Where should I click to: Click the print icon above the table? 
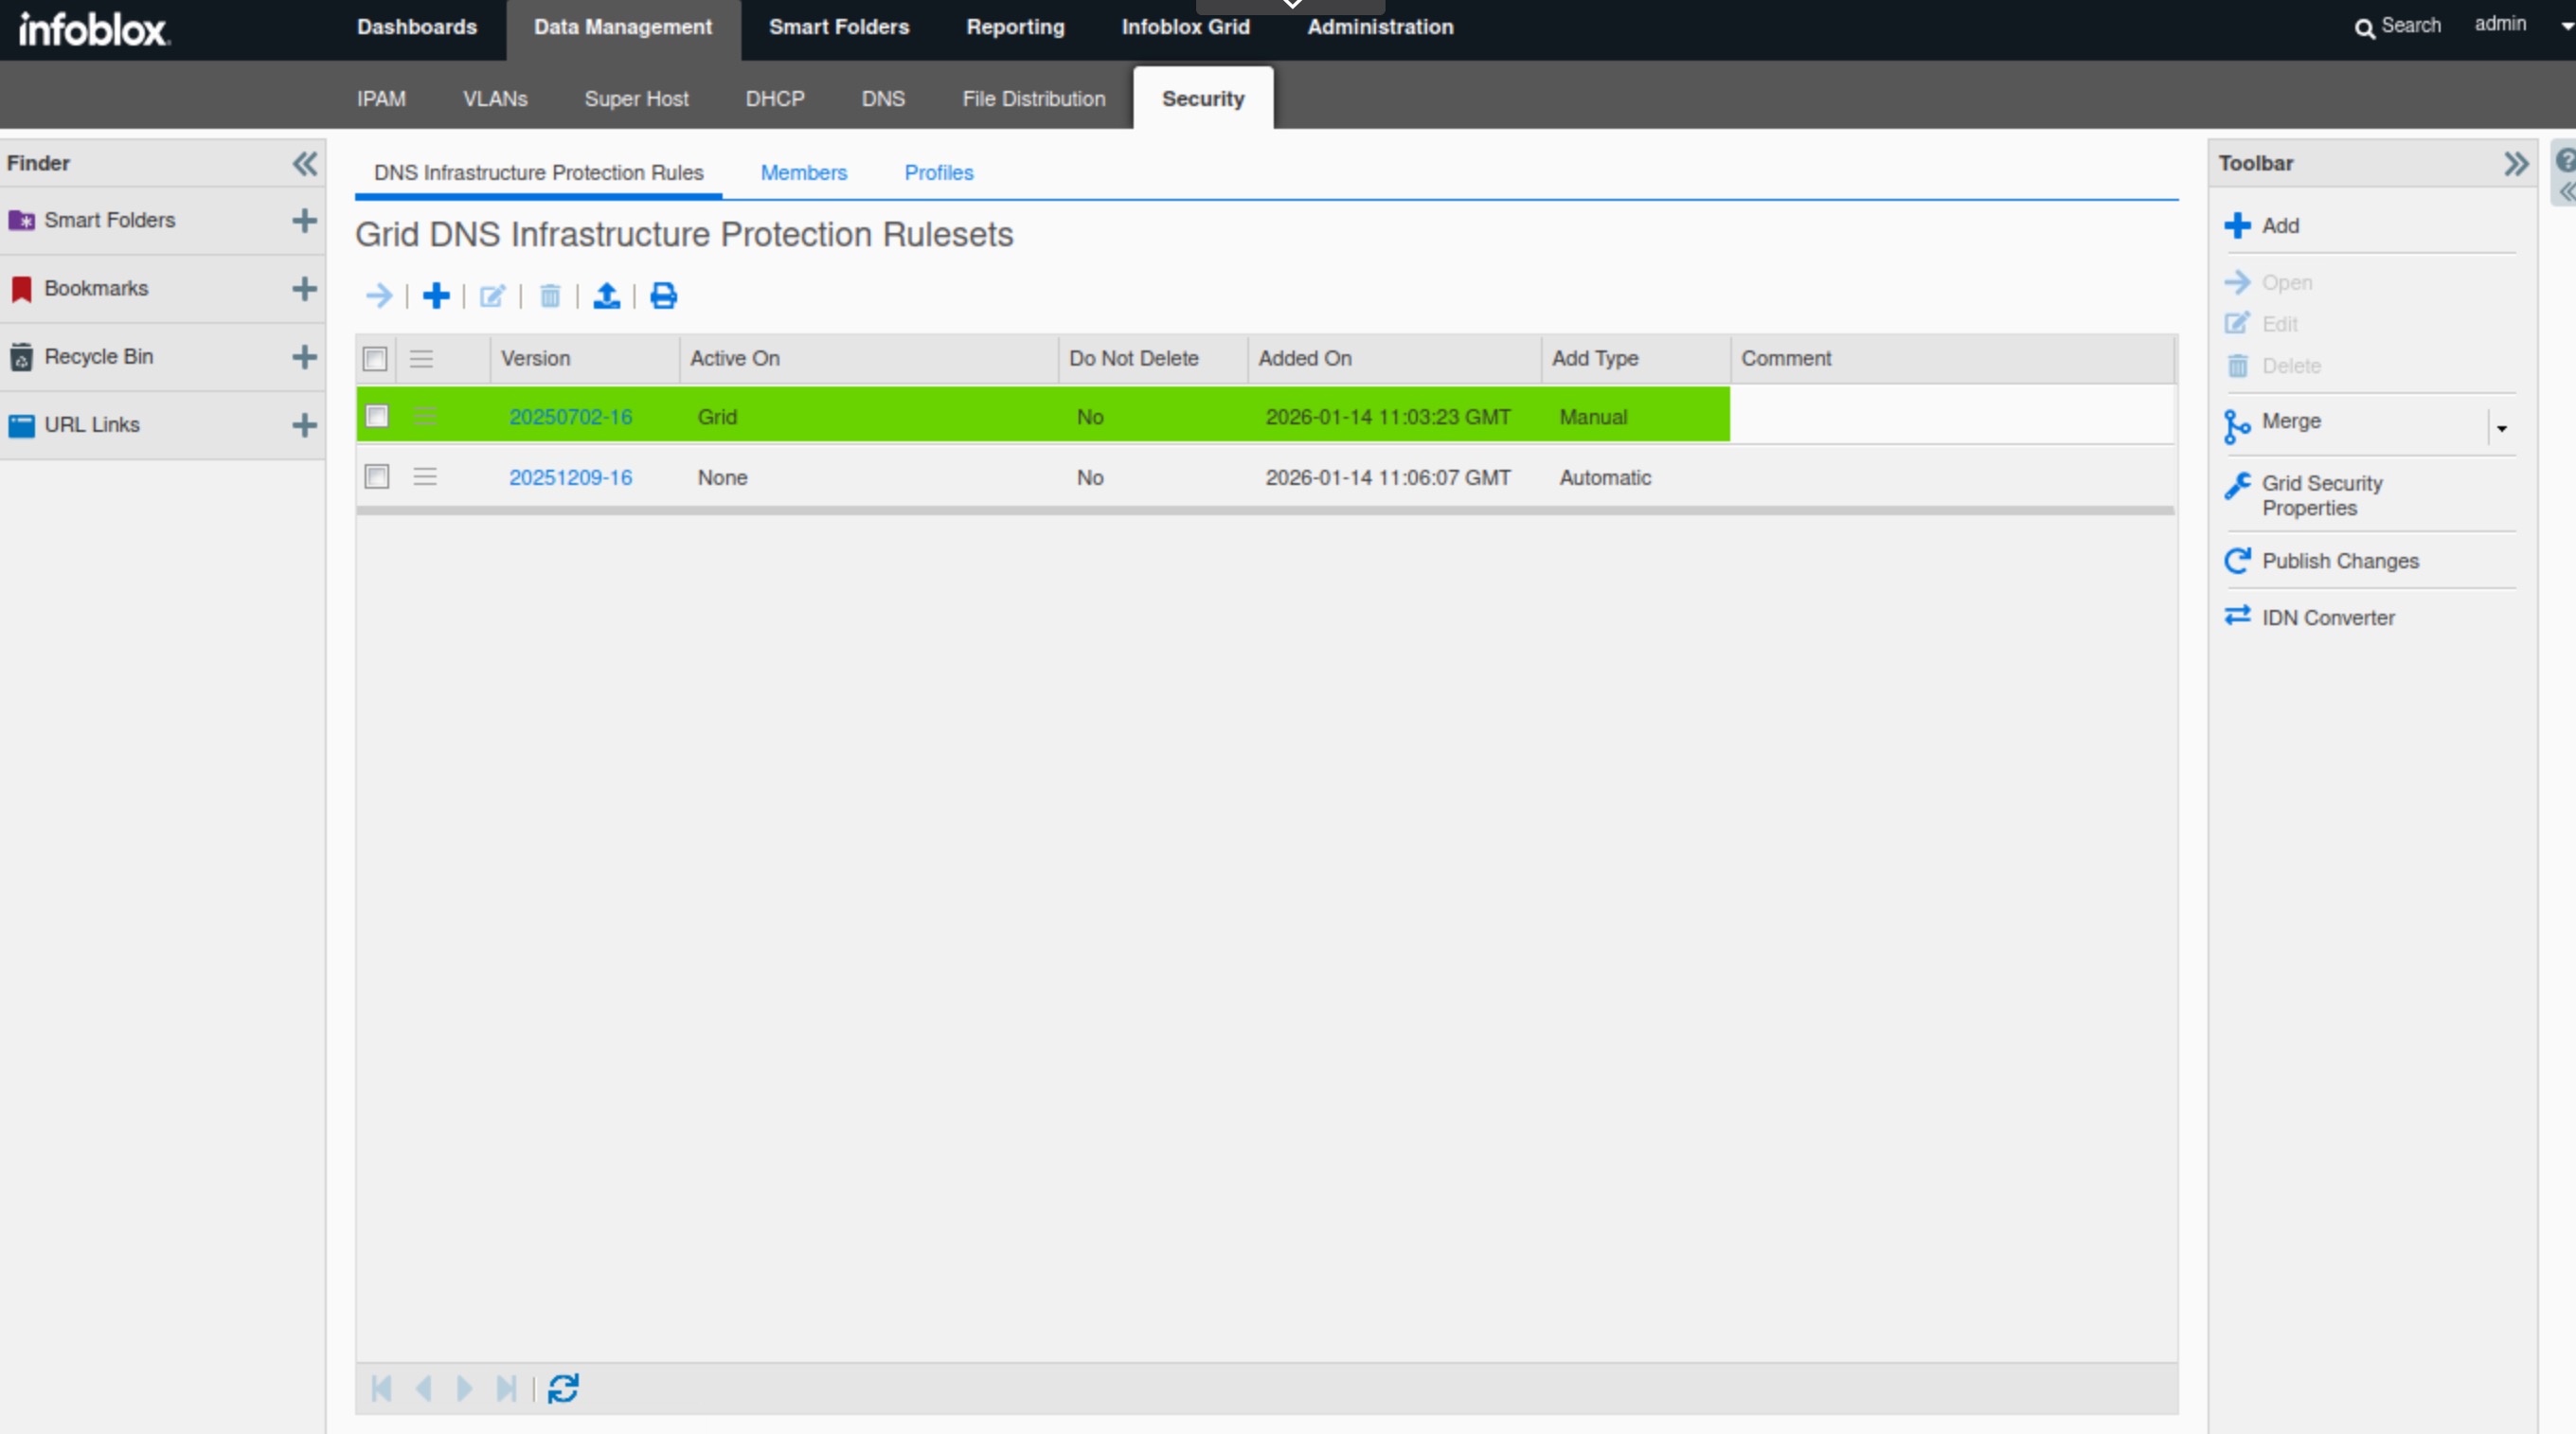[663, 296]
